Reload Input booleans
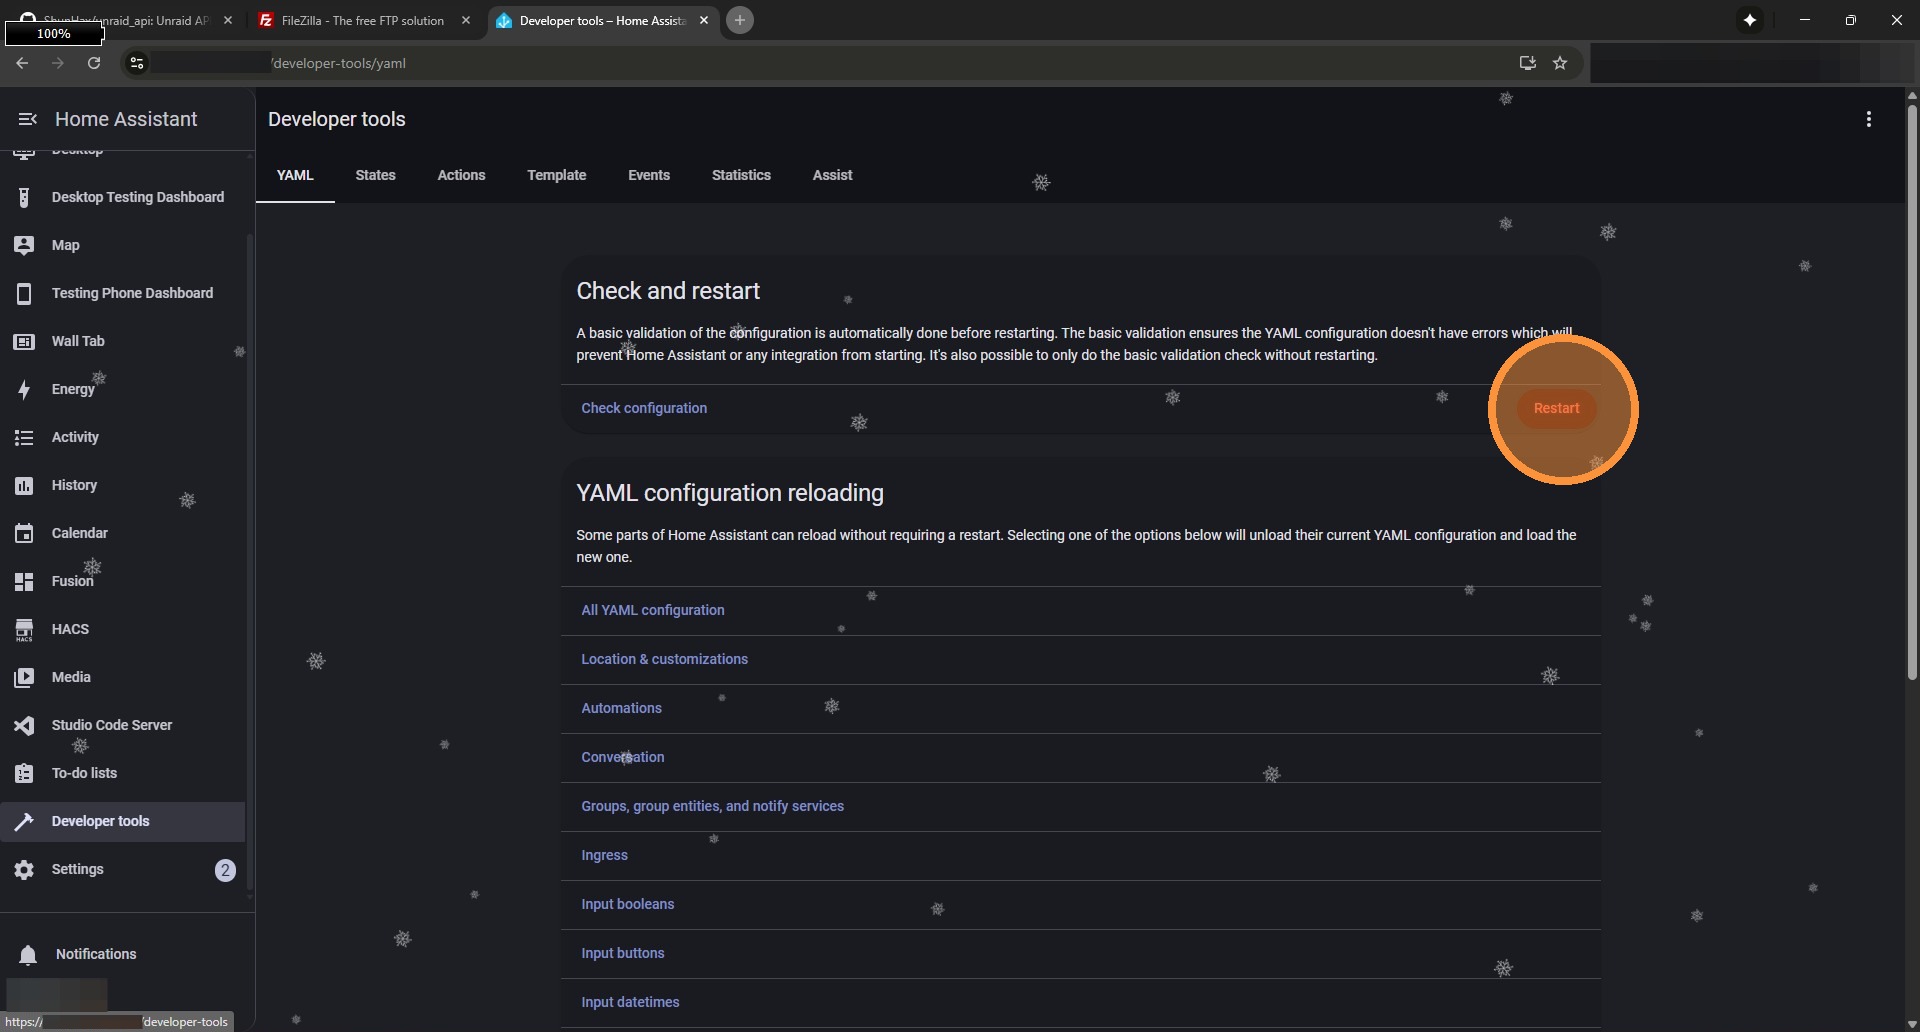Image resolution: width=1920 pixels, height=1032 pixels. click(627, 904)
